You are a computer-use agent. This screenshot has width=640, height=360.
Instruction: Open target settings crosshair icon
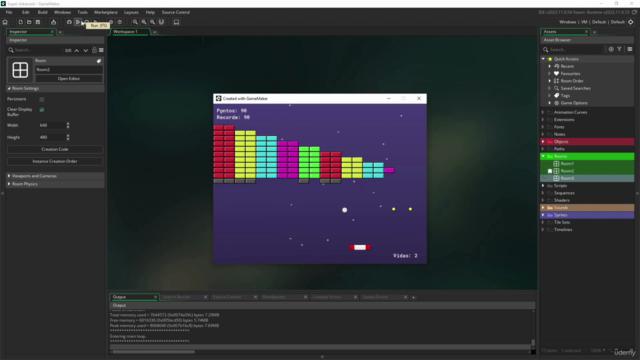click(631, 22)
